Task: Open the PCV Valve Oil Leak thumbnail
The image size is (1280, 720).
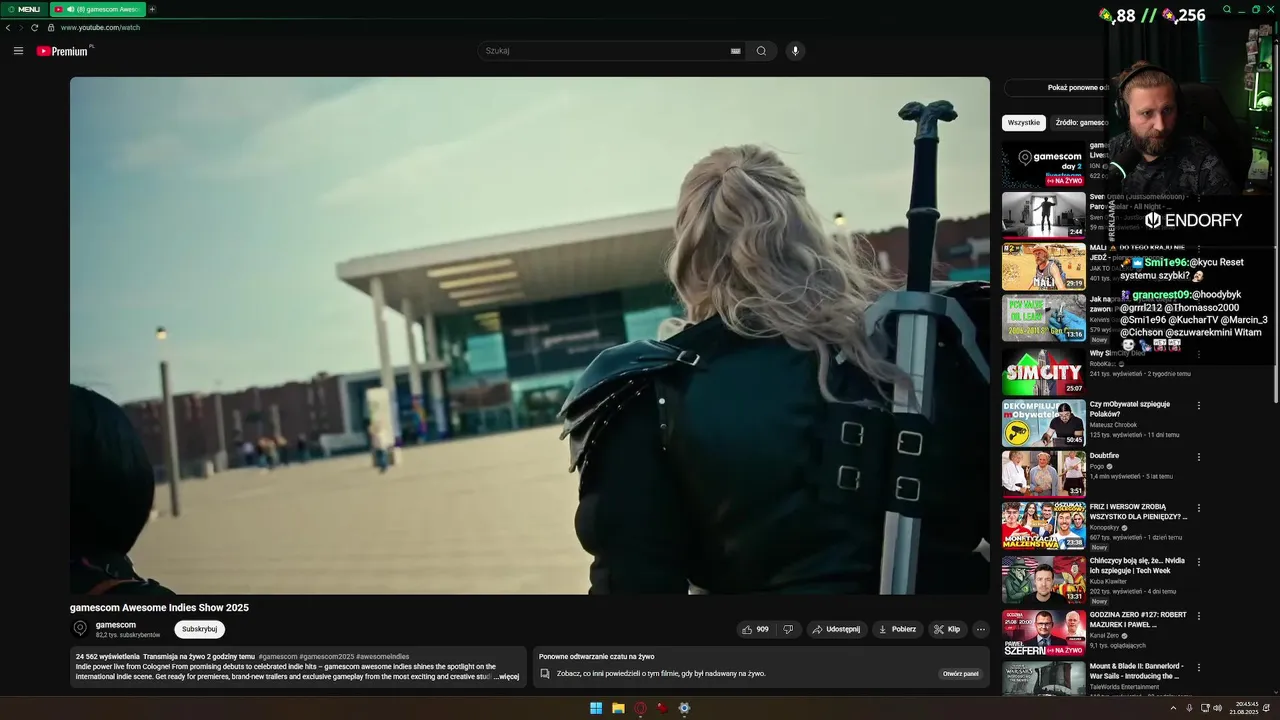Action: pyautogui.click(x=1044, y=318)
